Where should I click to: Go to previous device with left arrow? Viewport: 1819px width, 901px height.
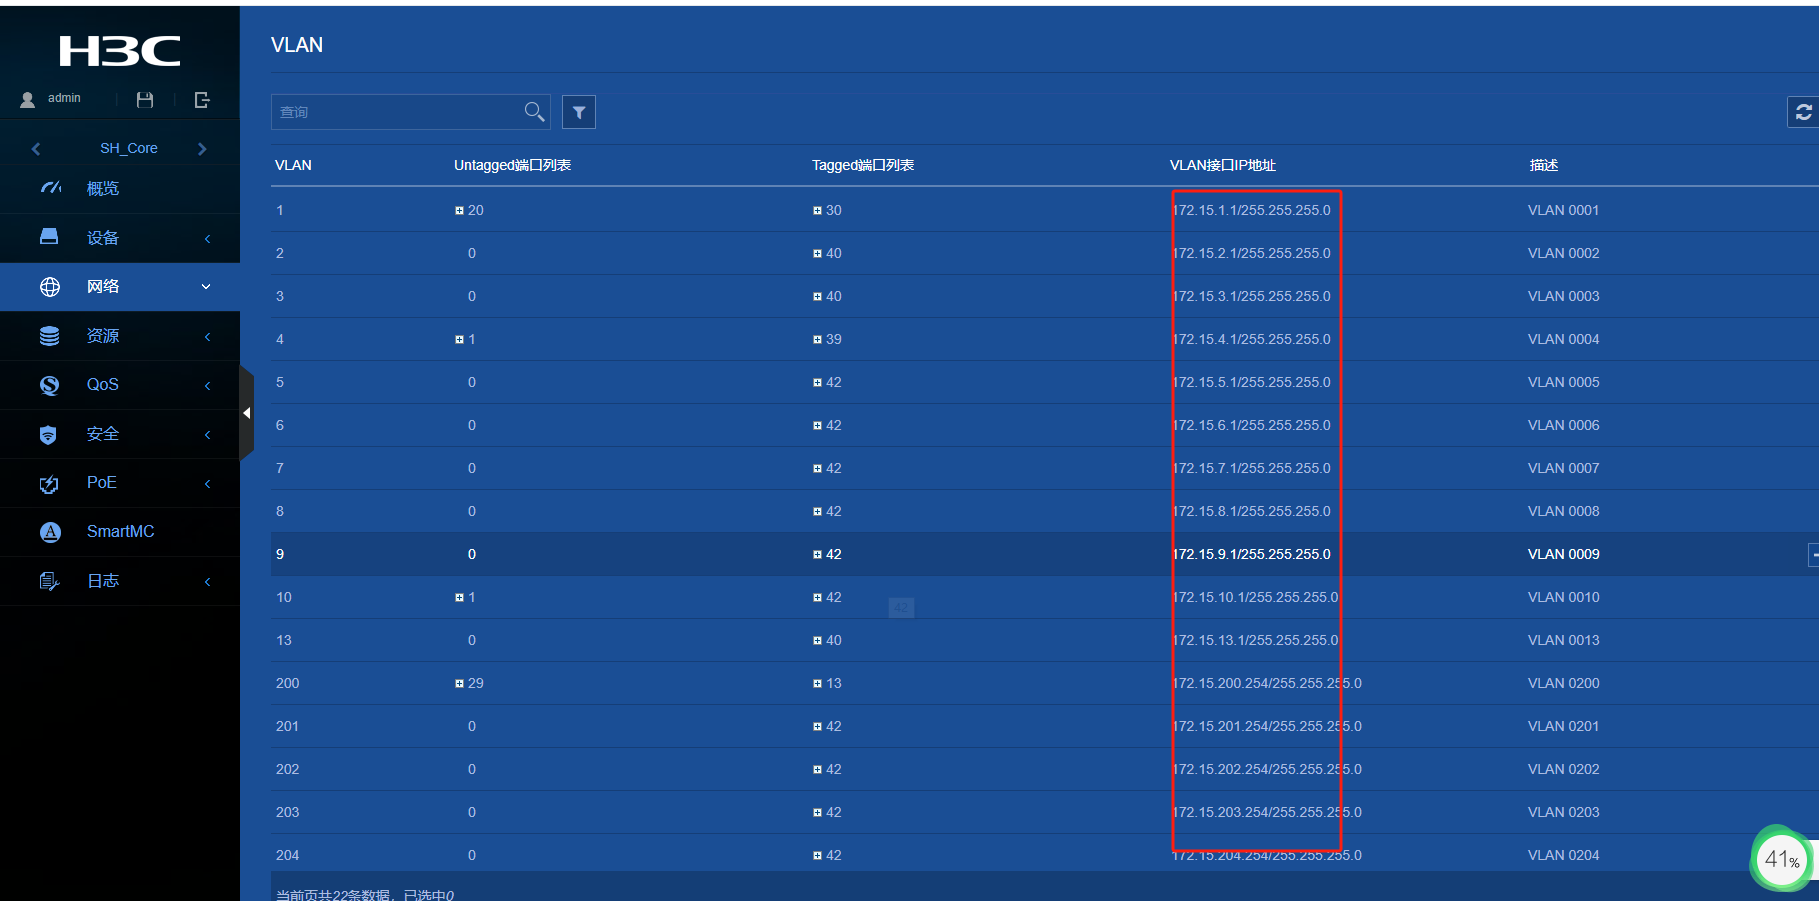click(36, 149)
